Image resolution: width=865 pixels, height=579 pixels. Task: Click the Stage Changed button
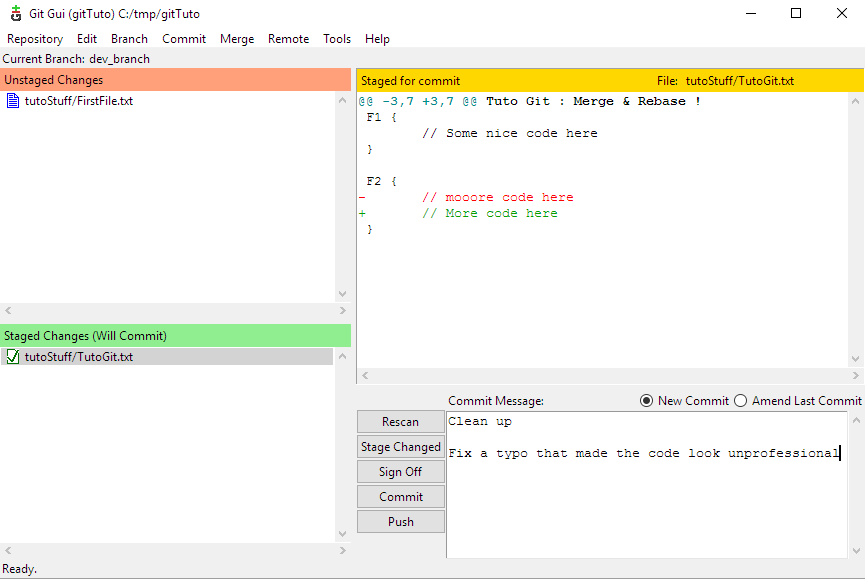(401, 447)
